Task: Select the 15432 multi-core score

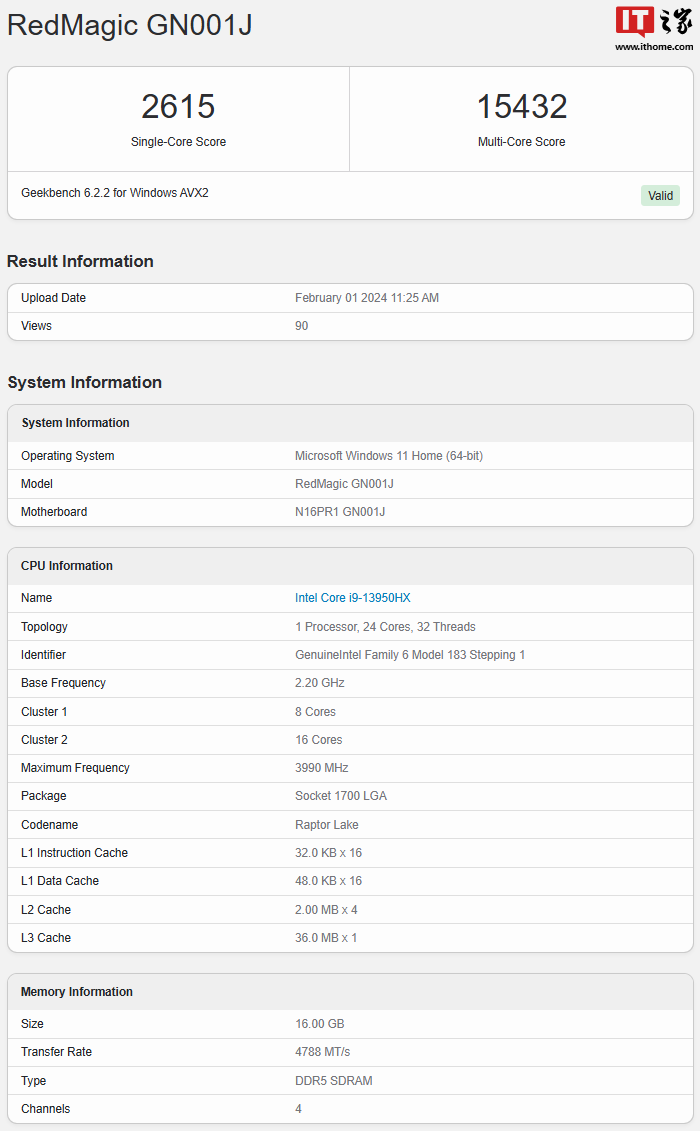Action: (521, 107)
